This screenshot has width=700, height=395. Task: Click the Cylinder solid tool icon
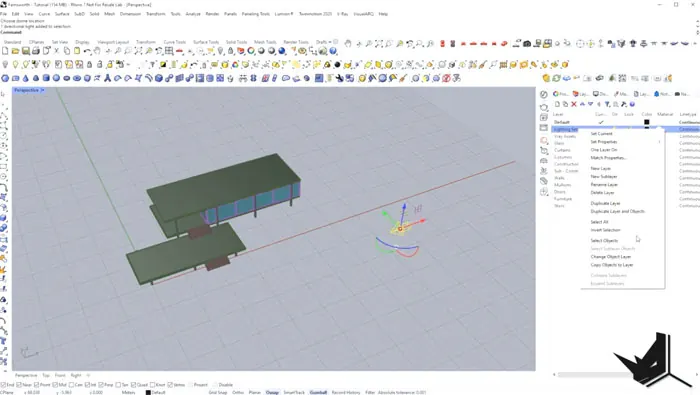tap(46, 78)
